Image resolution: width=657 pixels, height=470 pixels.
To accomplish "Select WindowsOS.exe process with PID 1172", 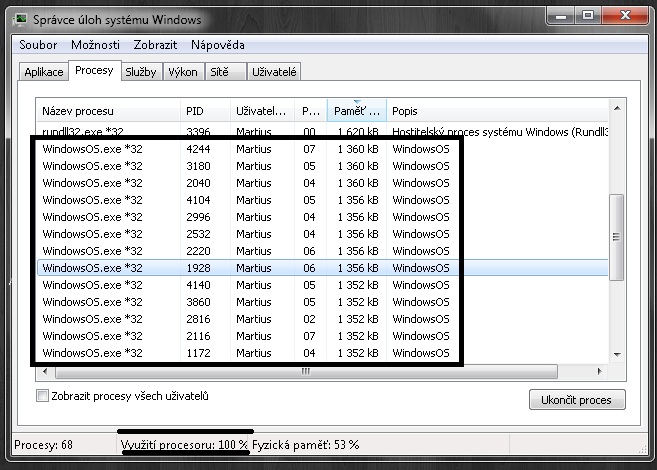I will click(323, 353).
